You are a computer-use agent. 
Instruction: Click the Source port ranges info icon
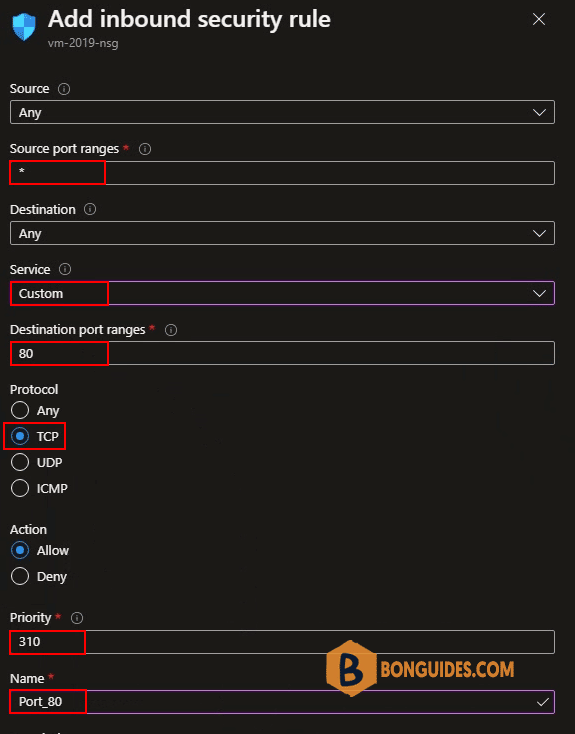point(145,149)
